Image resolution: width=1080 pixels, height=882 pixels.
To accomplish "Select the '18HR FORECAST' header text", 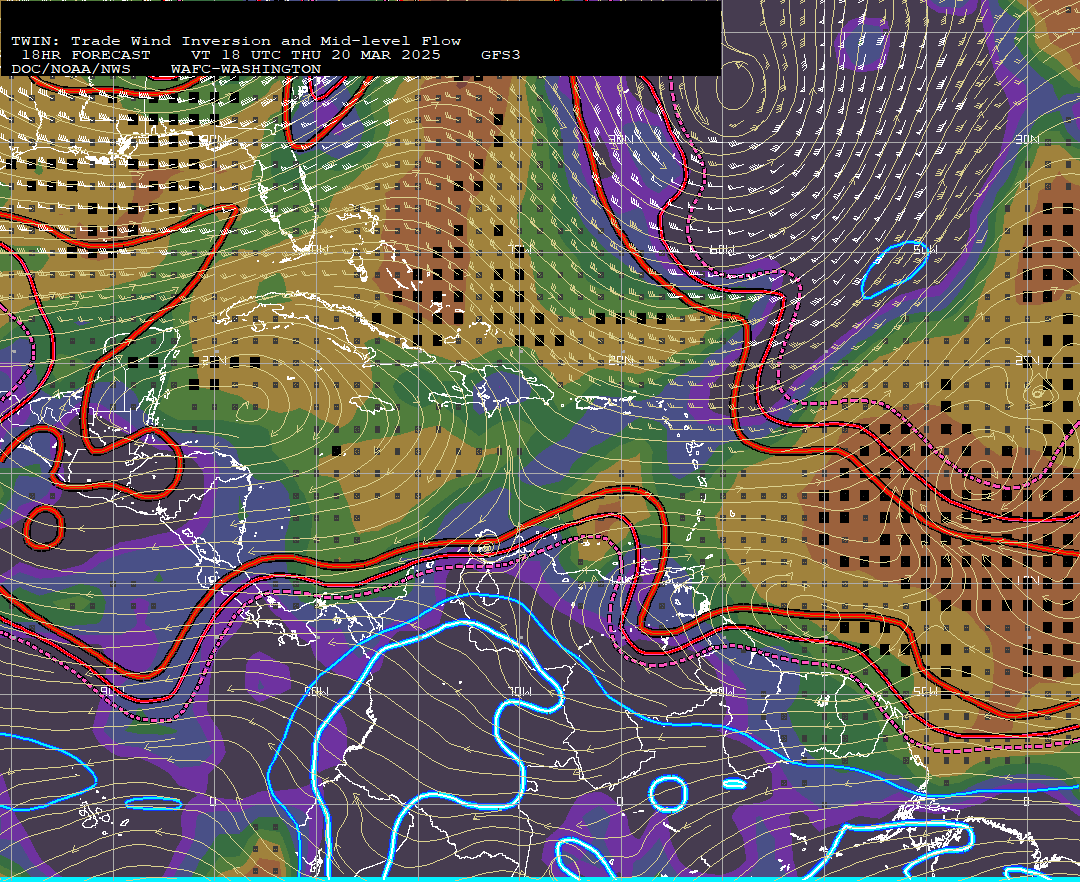I will (x=85, y=55).
